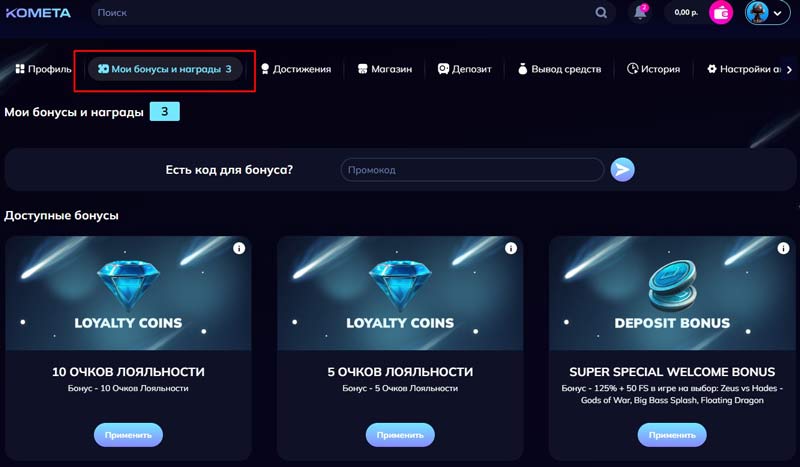The height and width of the screenshot is (467, 800).
Task: View the История tab
Action: point(653,69)
